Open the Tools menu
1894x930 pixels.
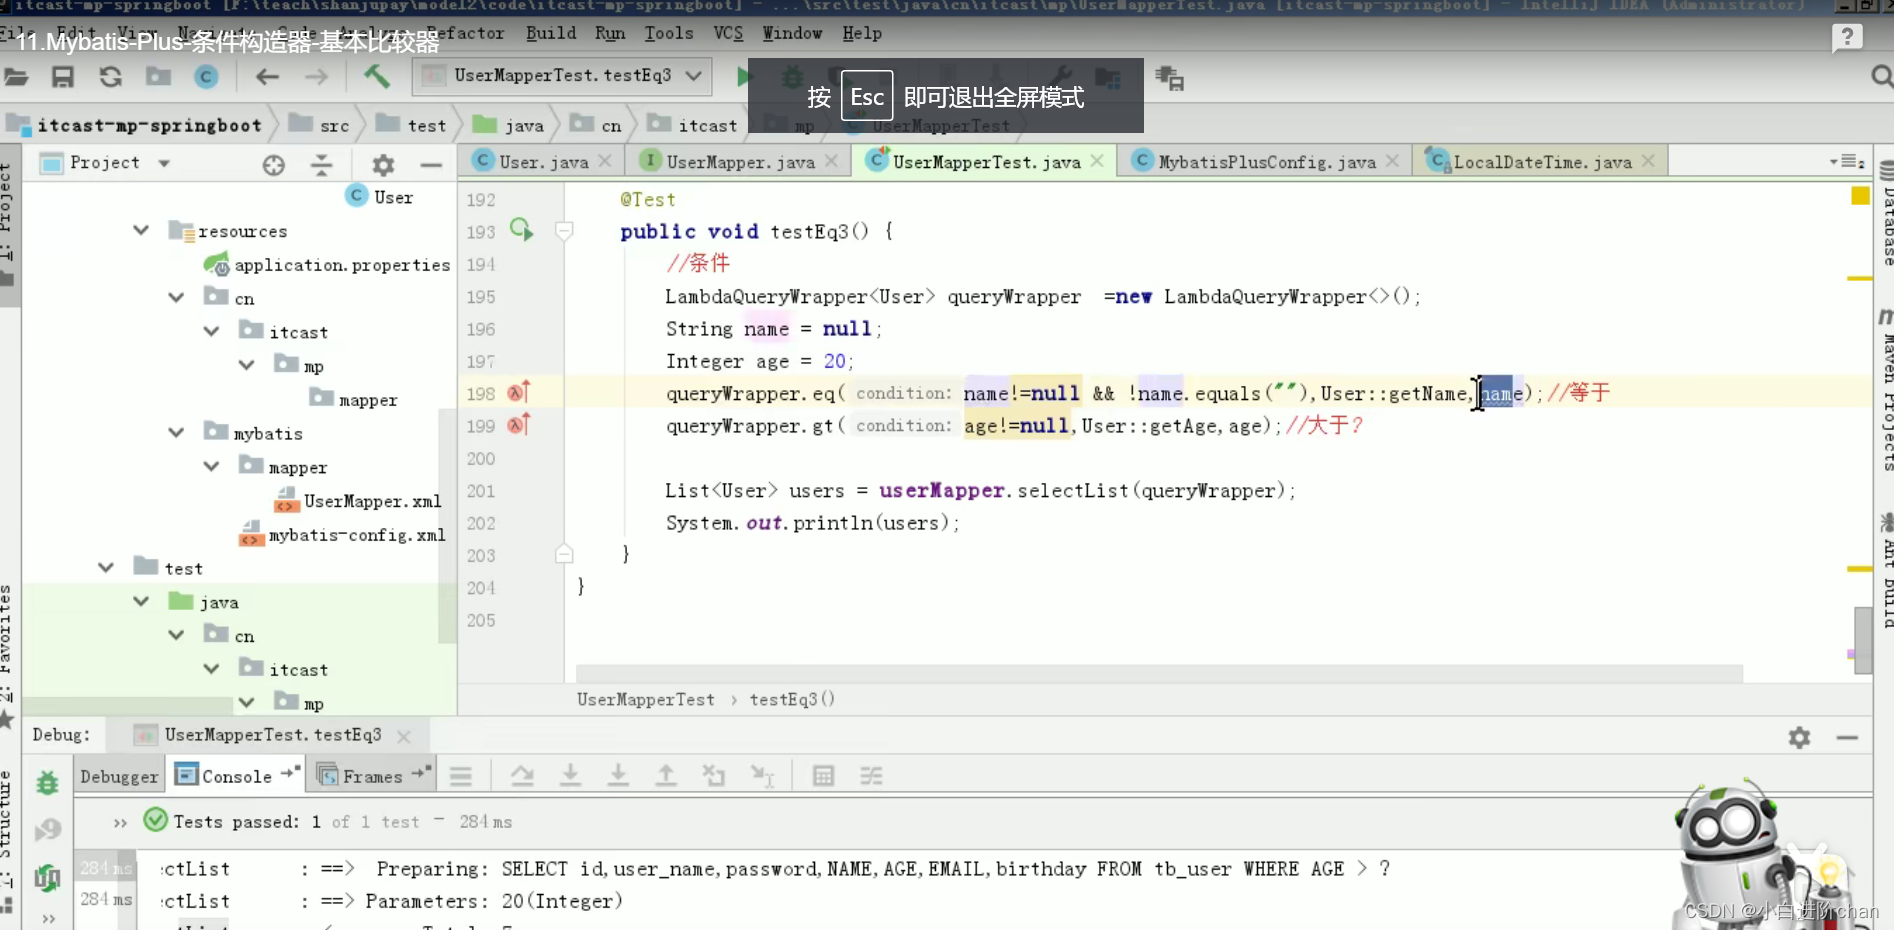[x=669, y=33]
